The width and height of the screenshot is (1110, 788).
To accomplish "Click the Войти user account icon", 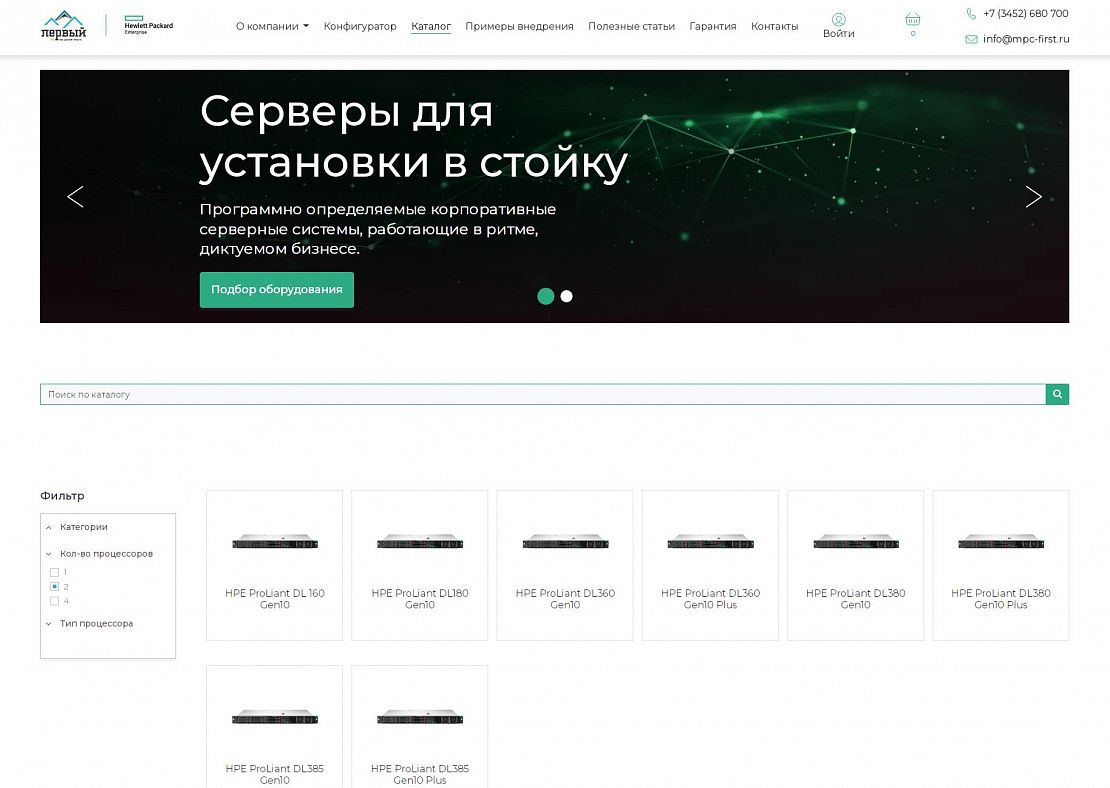I will point(838,20).
